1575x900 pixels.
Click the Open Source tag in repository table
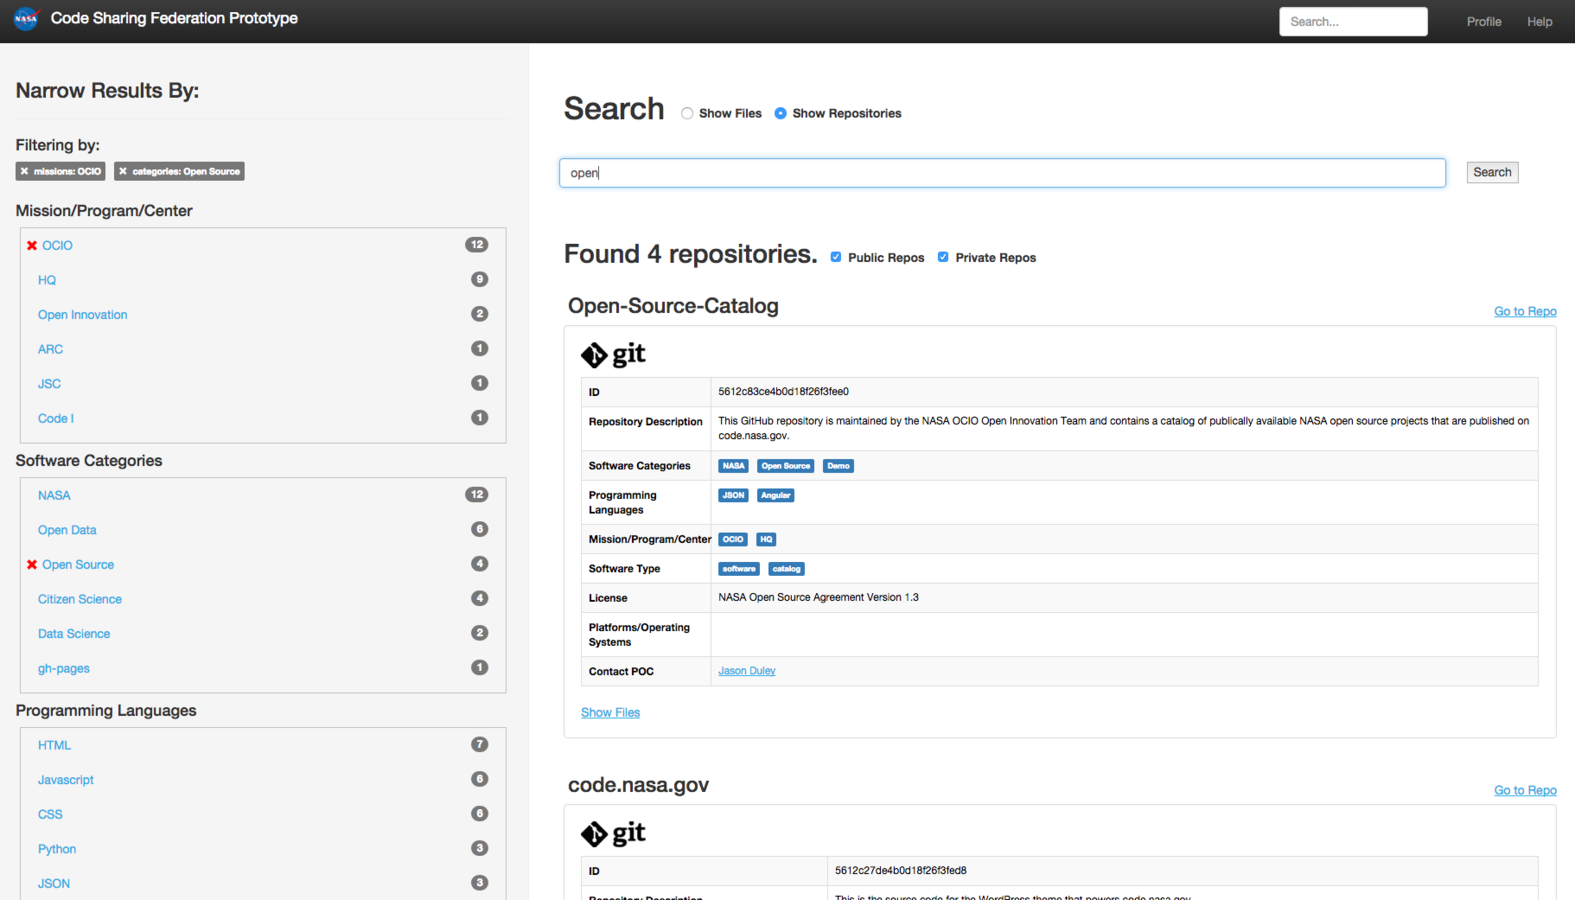pyautogui.click(x=785, y=466)
